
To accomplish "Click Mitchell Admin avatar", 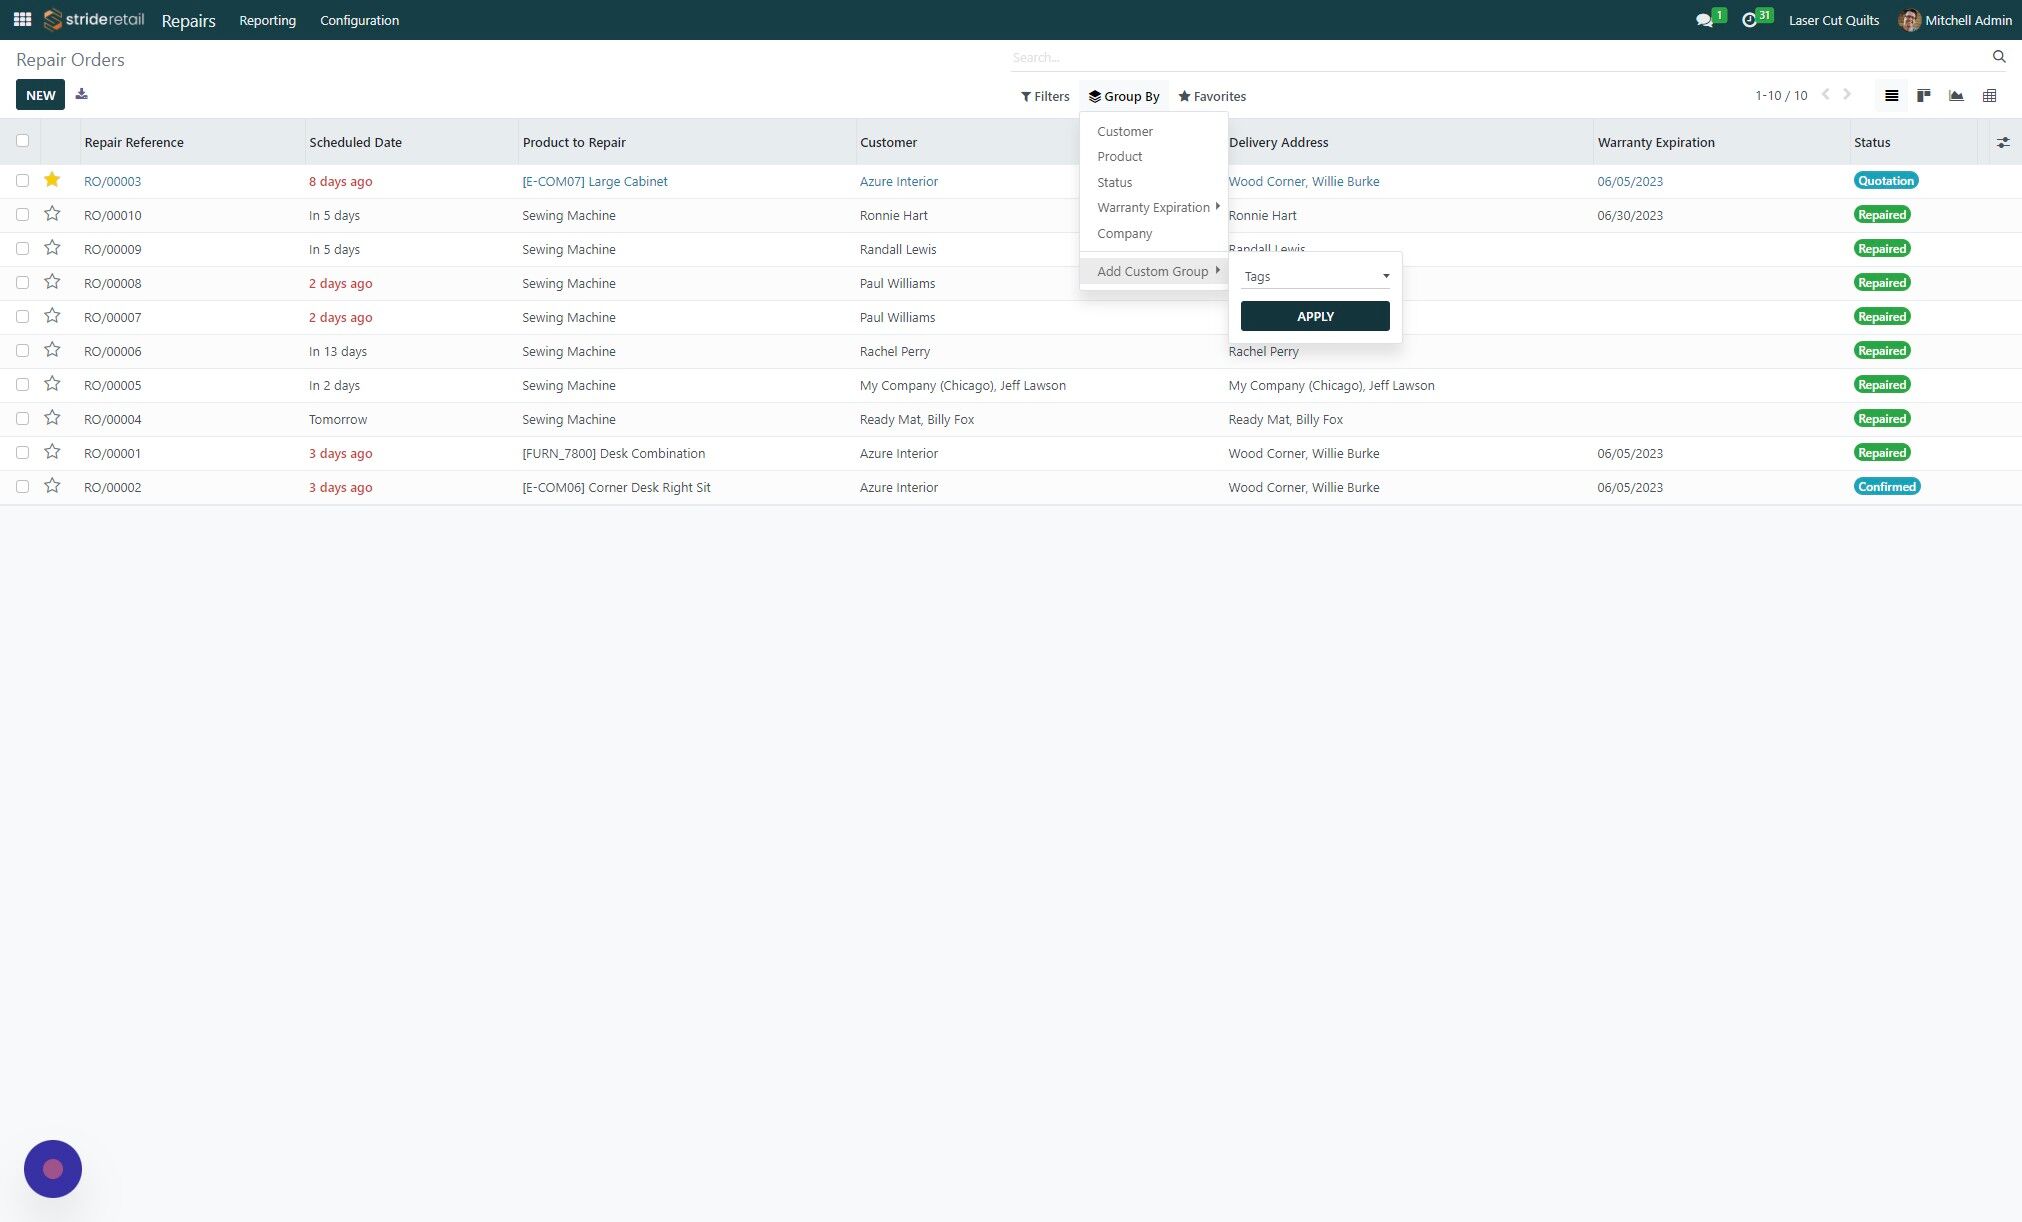I will [1909, 20].
